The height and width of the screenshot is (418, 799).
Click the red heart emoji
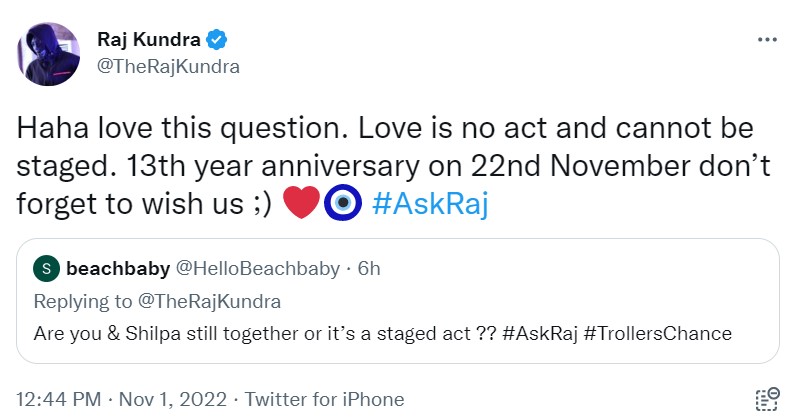[x=301, y=204]
